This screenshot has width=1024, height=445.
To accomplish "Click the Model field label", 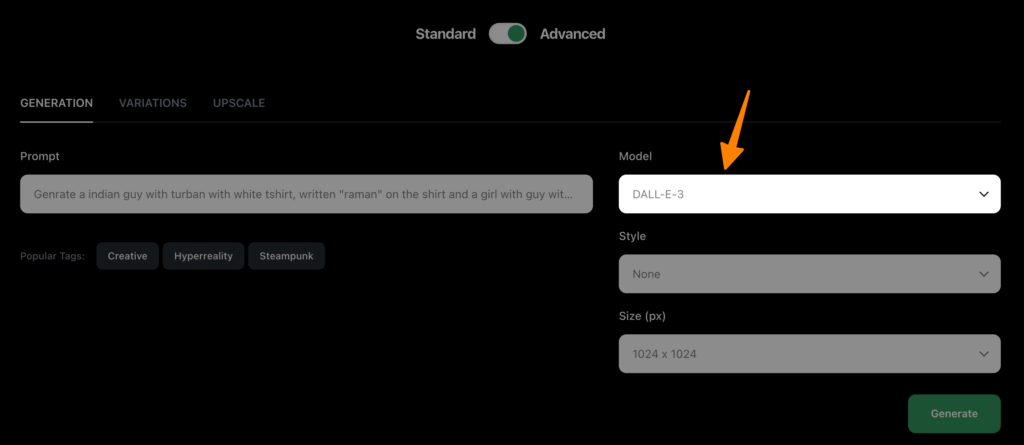I will (x=635, y=157).
